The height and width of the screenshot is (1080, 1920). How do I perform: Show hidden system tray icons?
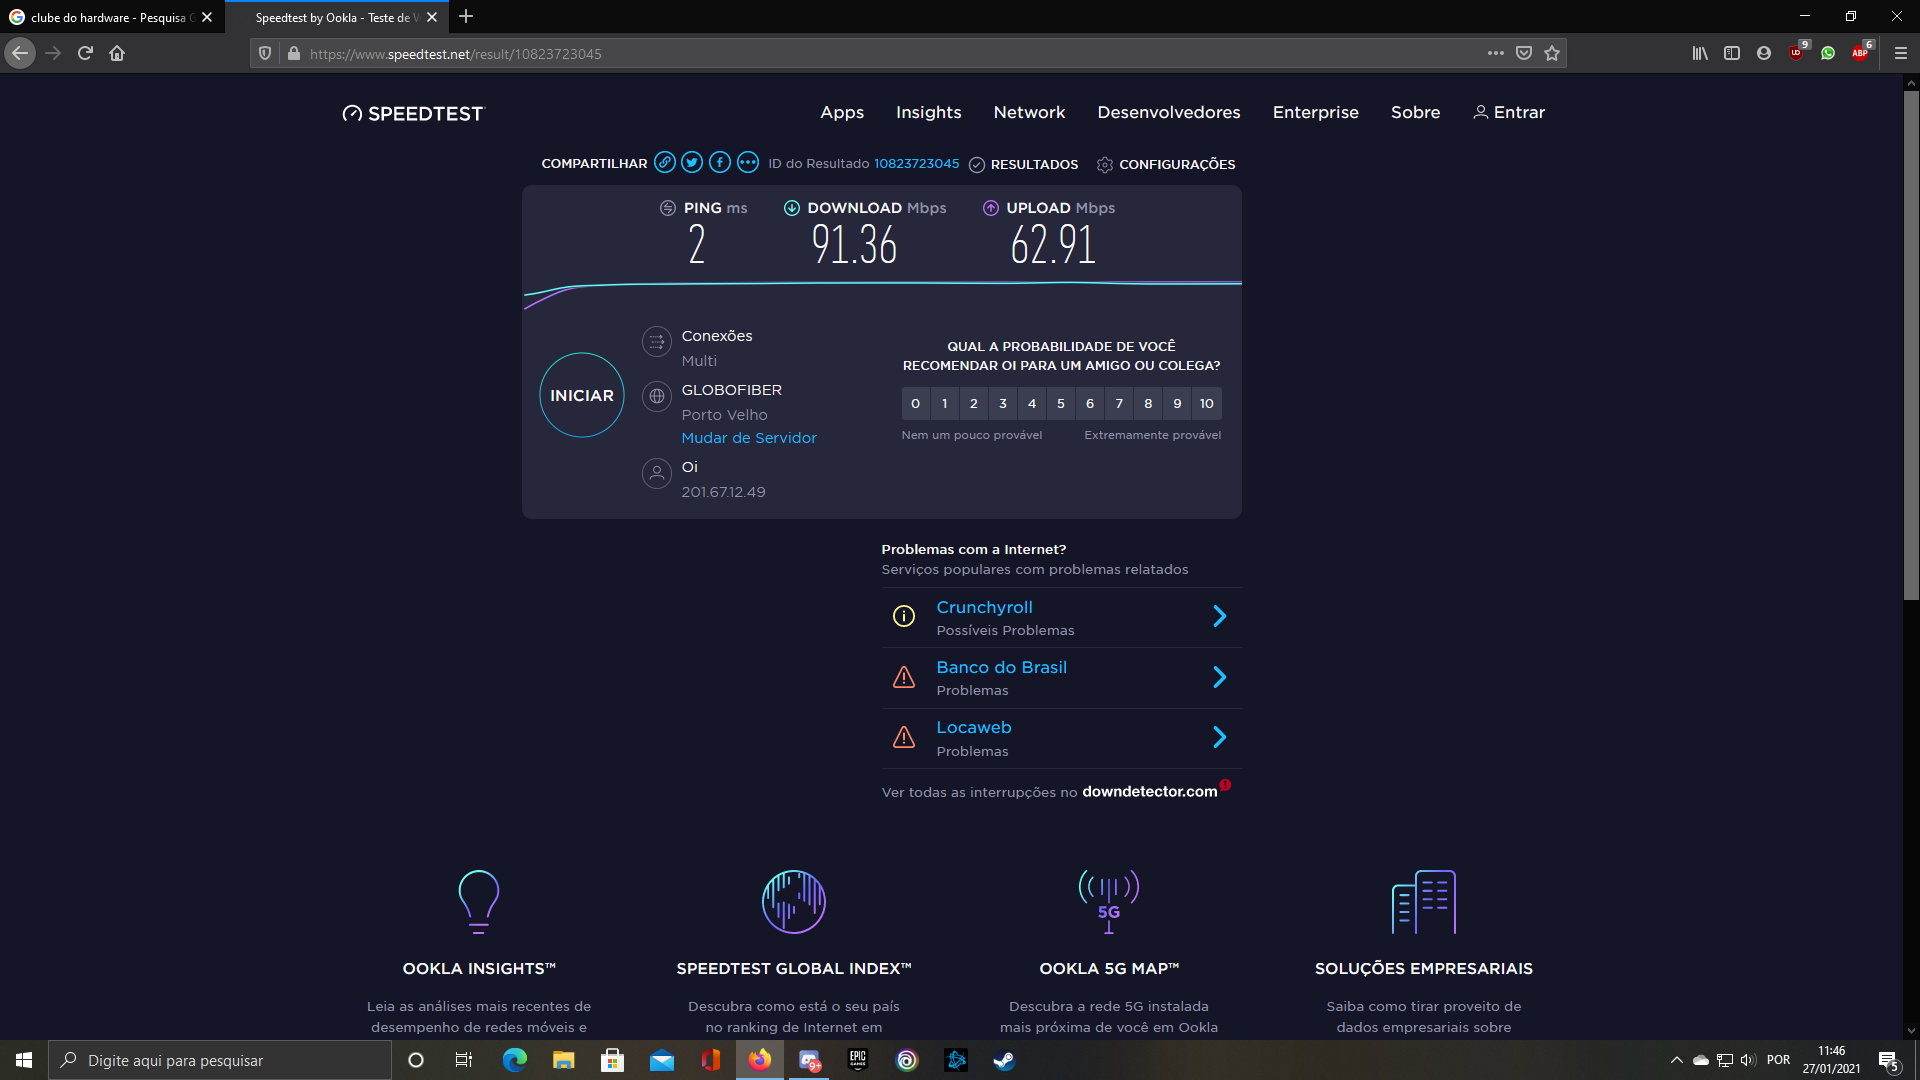coord(1677,1060)
